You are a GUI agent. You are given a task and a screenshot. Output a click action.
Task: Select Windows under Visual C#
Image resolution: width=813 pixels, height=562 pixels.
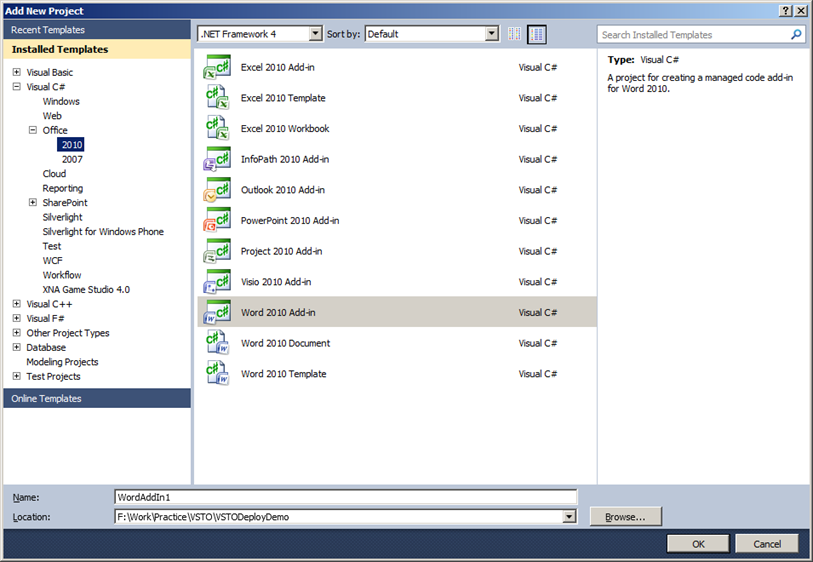61,102
